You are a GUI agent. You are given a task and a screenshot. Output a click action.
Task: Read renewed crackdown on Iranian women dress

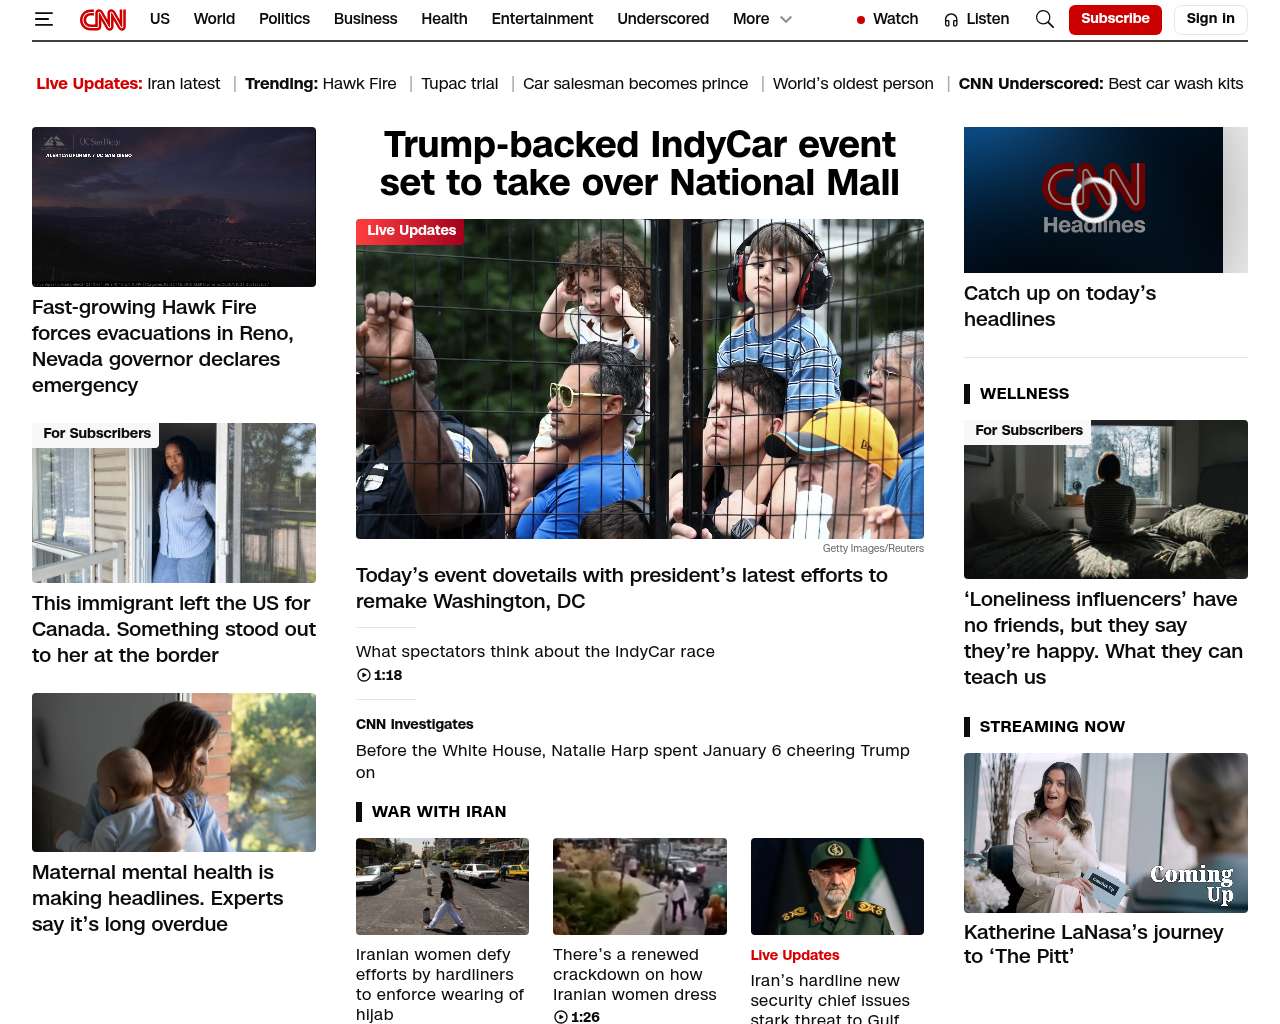tap(635, 974)
